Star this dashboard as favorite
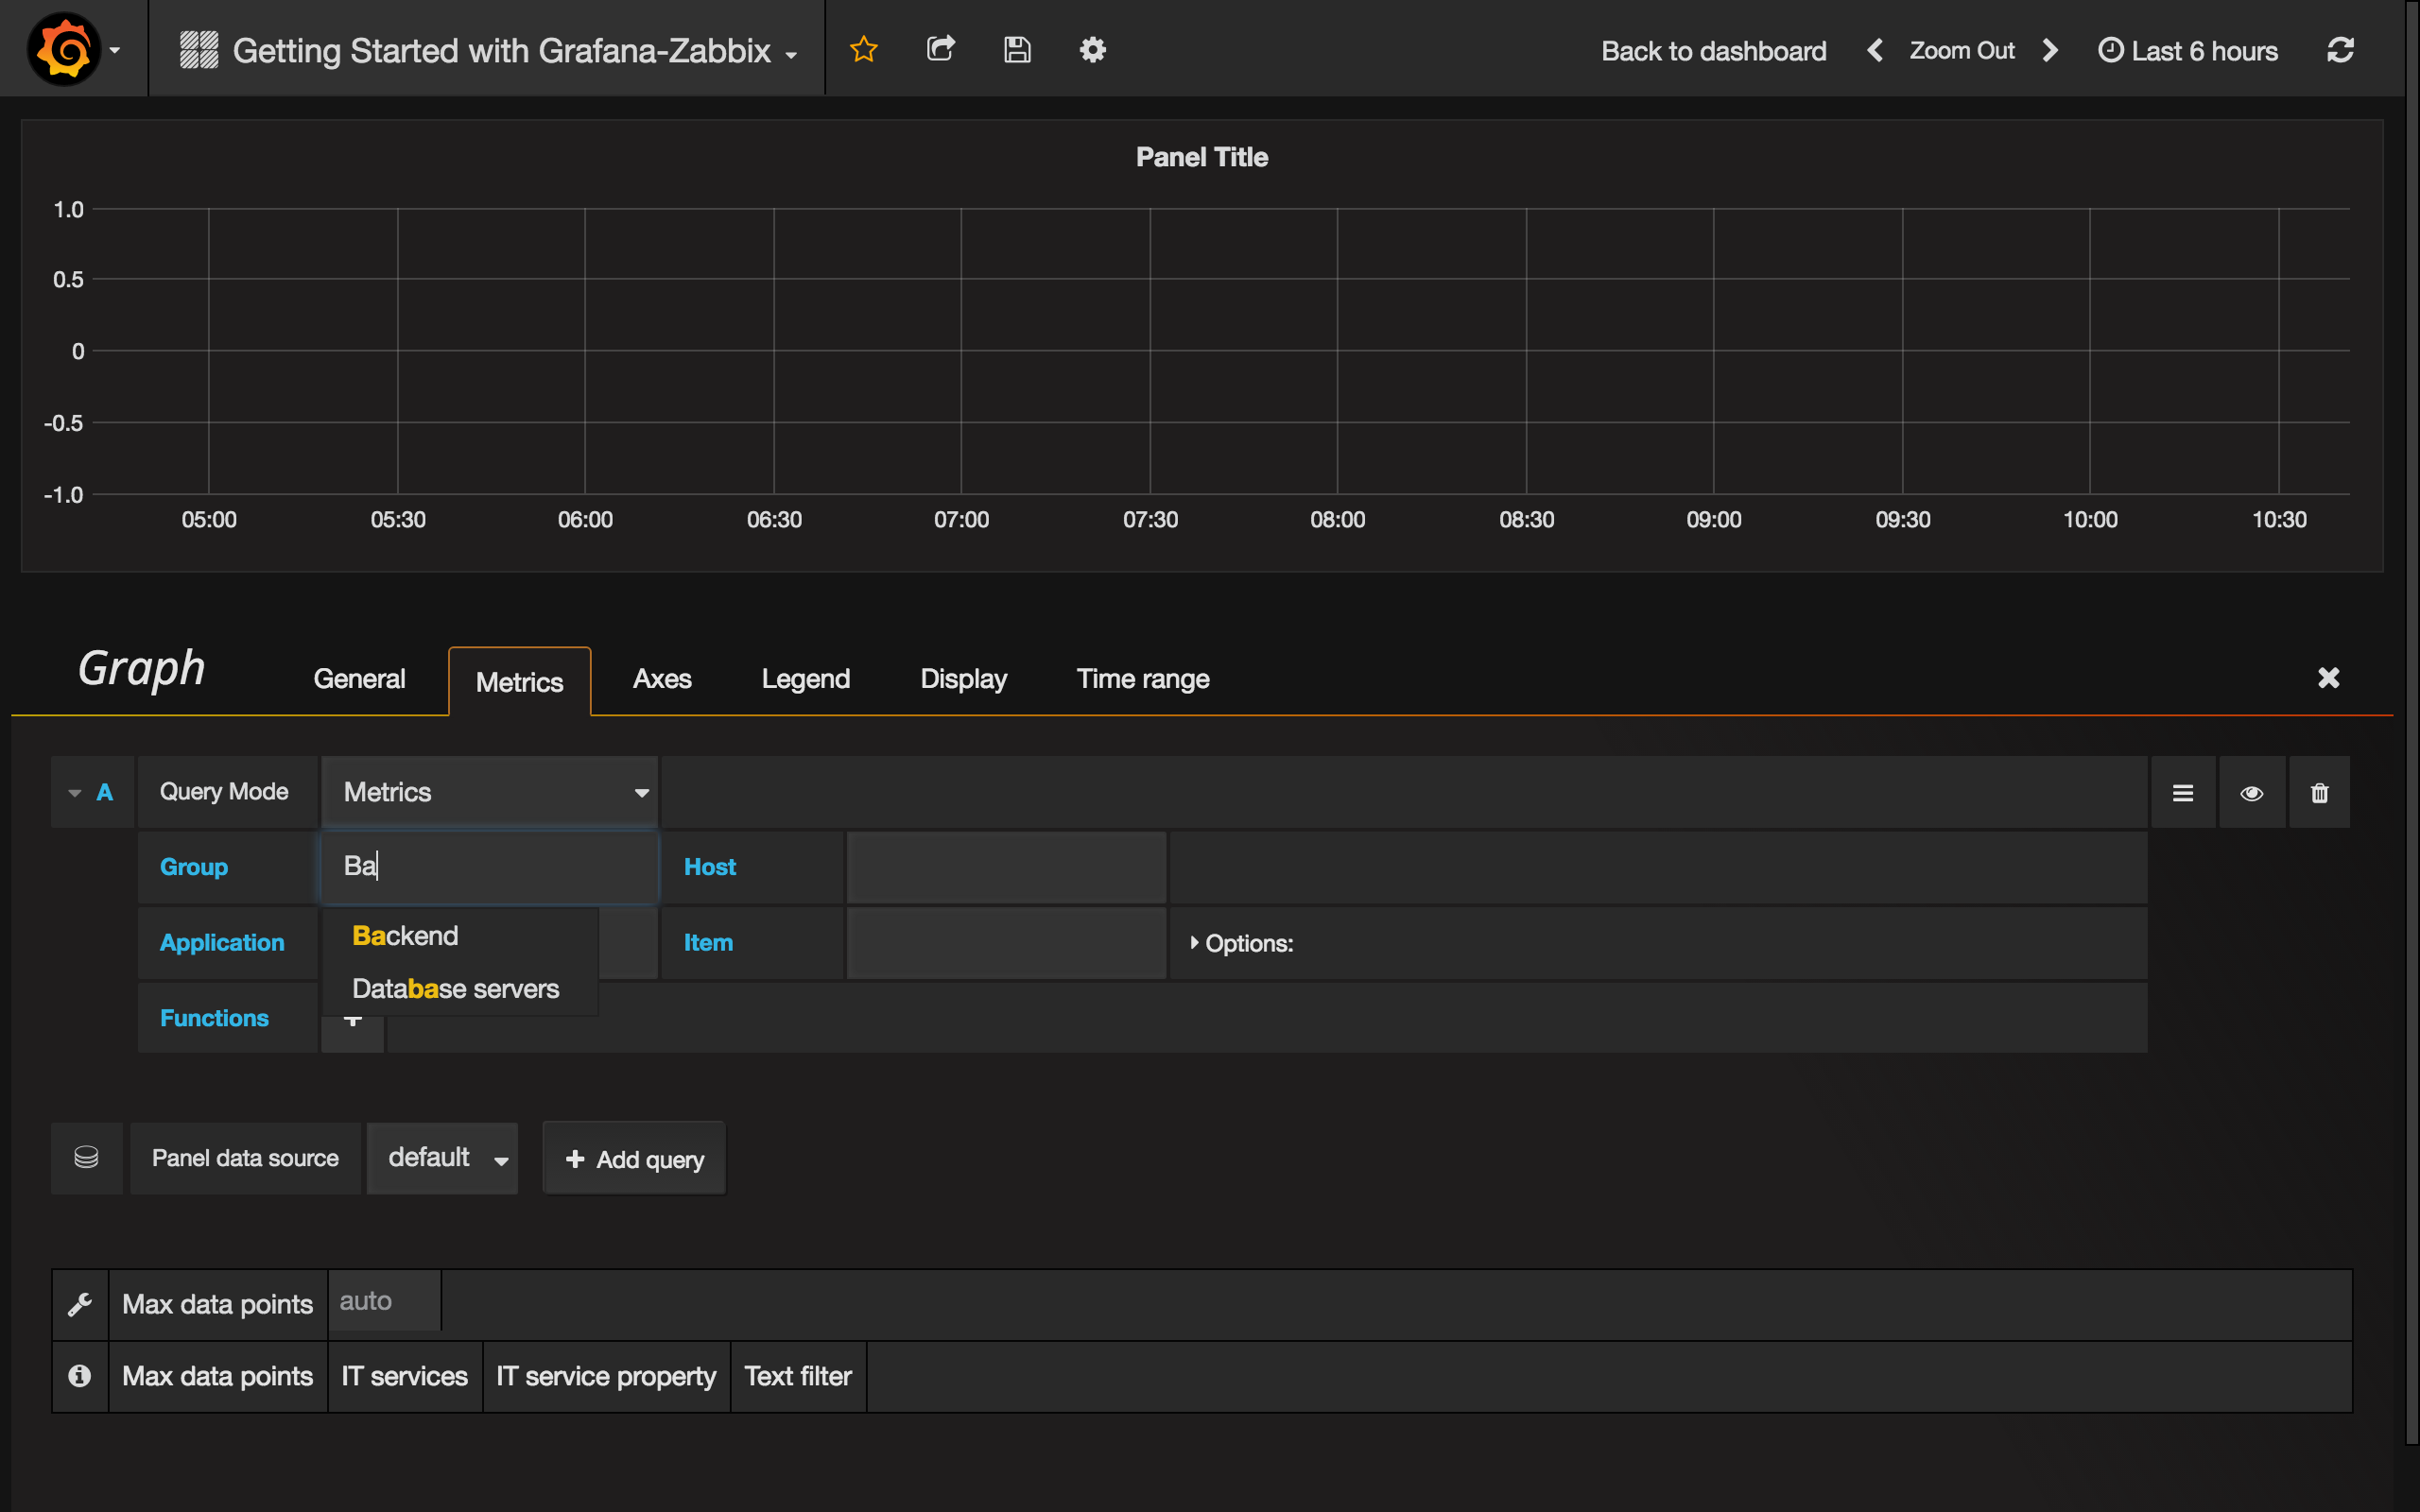The image size is (2420, 1512). (863, 48)
